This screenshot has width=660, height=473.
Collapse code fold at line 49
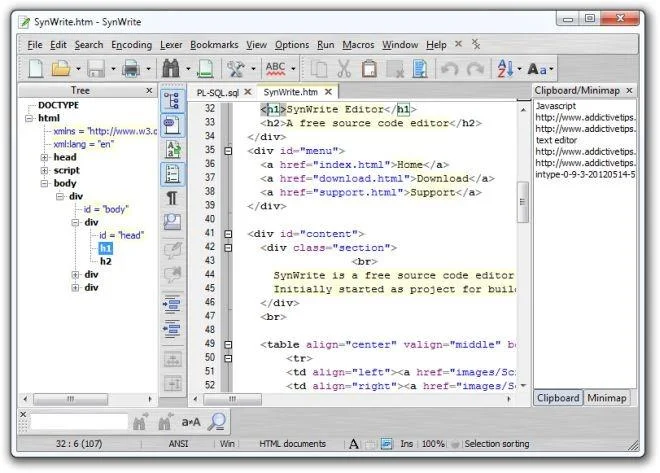[228, 344]
